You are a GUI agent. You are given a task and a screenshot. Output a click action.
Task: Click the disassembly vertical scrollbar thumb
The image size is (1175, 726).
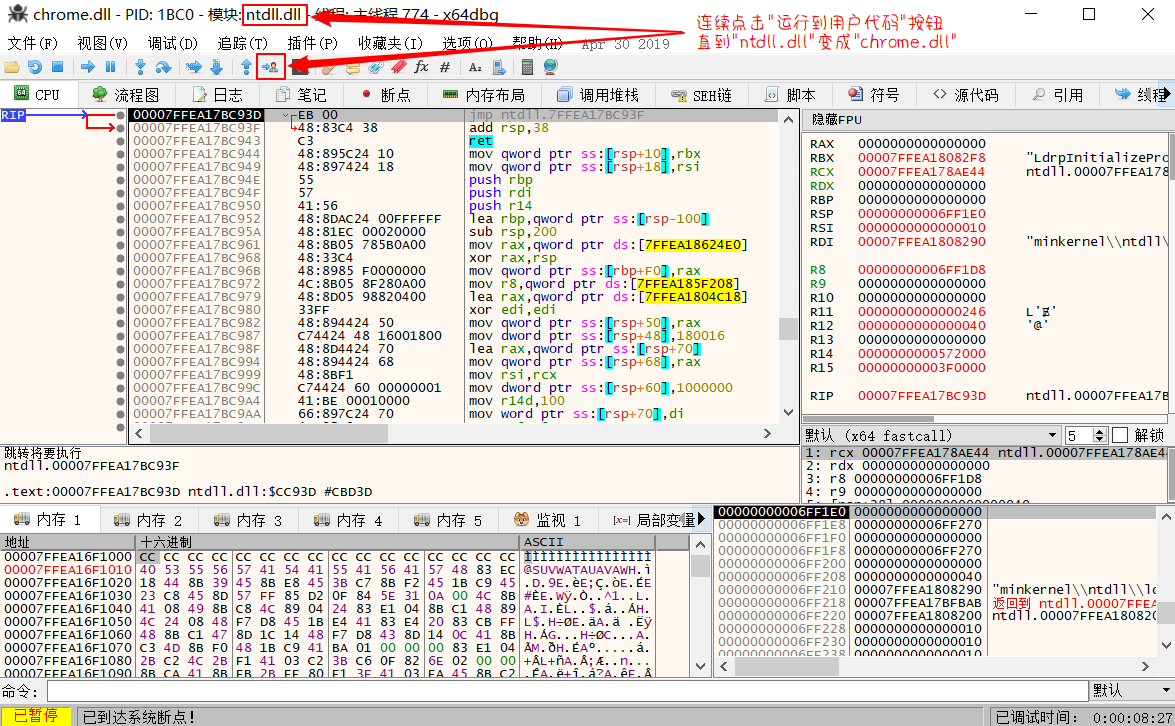(788, 328)
